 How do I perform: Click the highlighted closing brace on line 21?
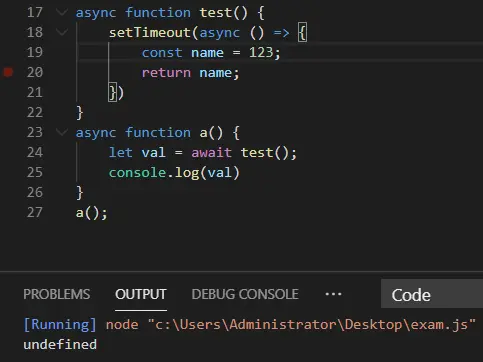(113, 92)
